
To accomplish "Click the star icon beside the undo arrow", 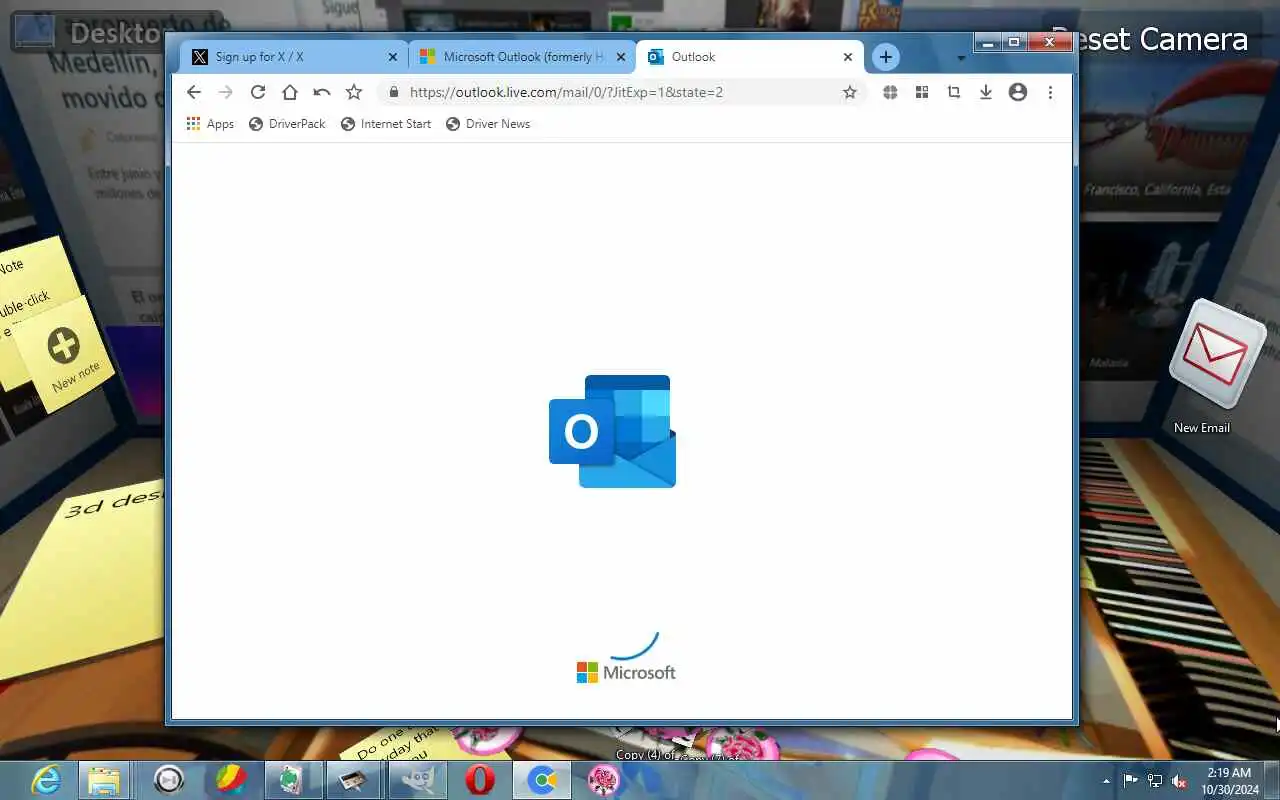I will tap(354, 92).
